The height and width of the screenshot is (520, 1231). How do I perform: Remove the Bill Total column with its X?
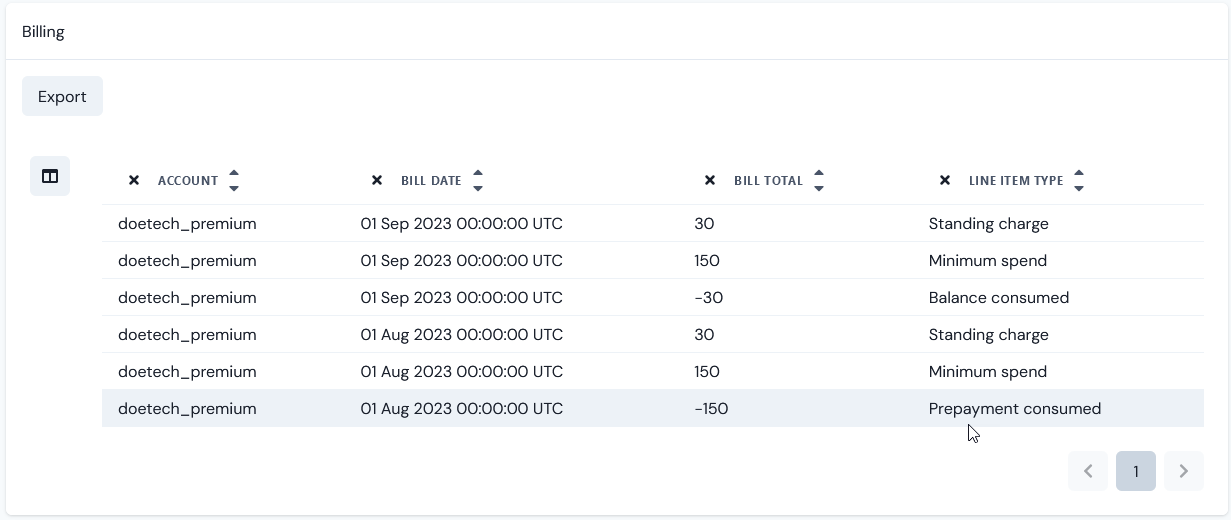(710, 181)
